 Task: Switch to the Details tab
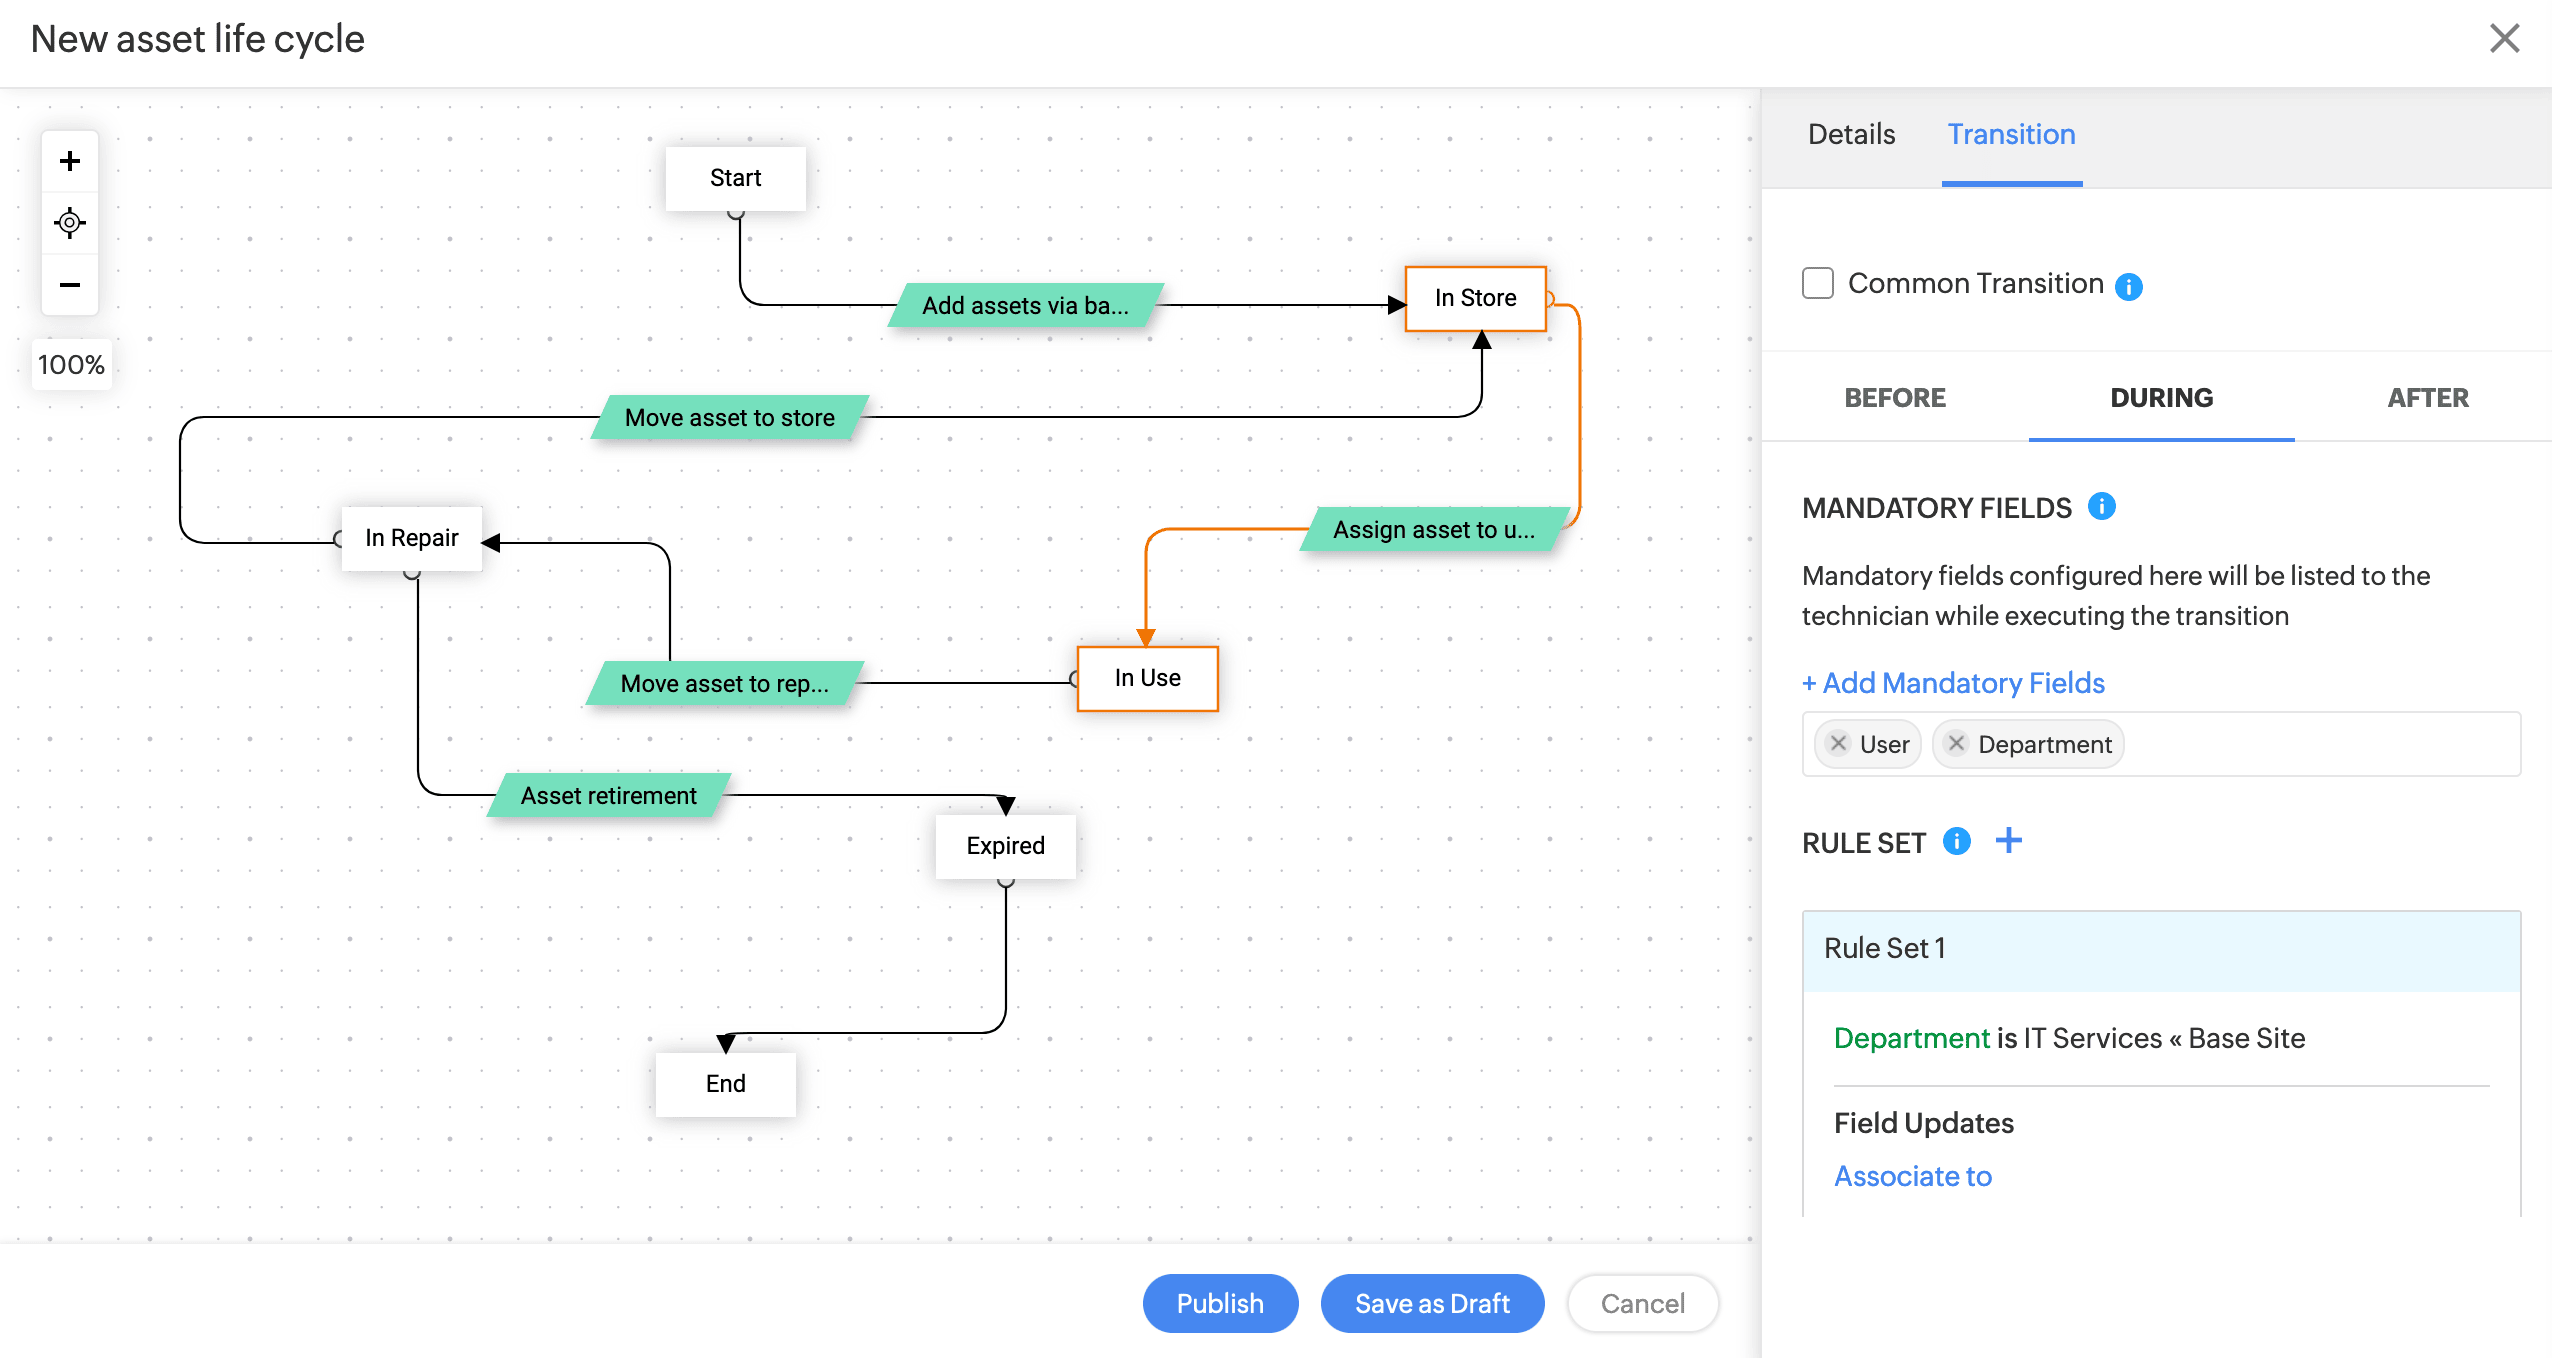[1851, 134]
